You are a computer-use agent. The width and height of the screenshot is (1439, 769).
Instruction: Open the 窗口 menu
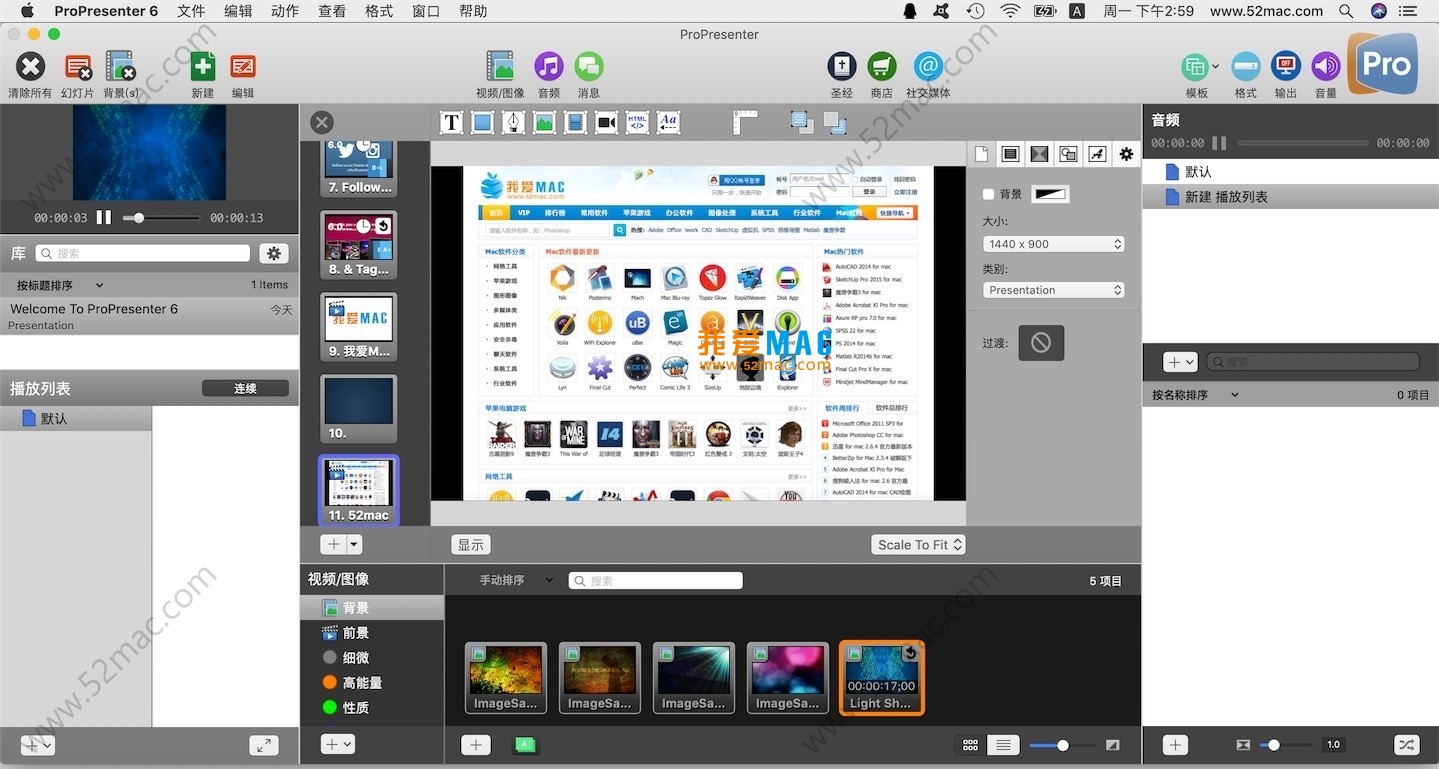426,11
